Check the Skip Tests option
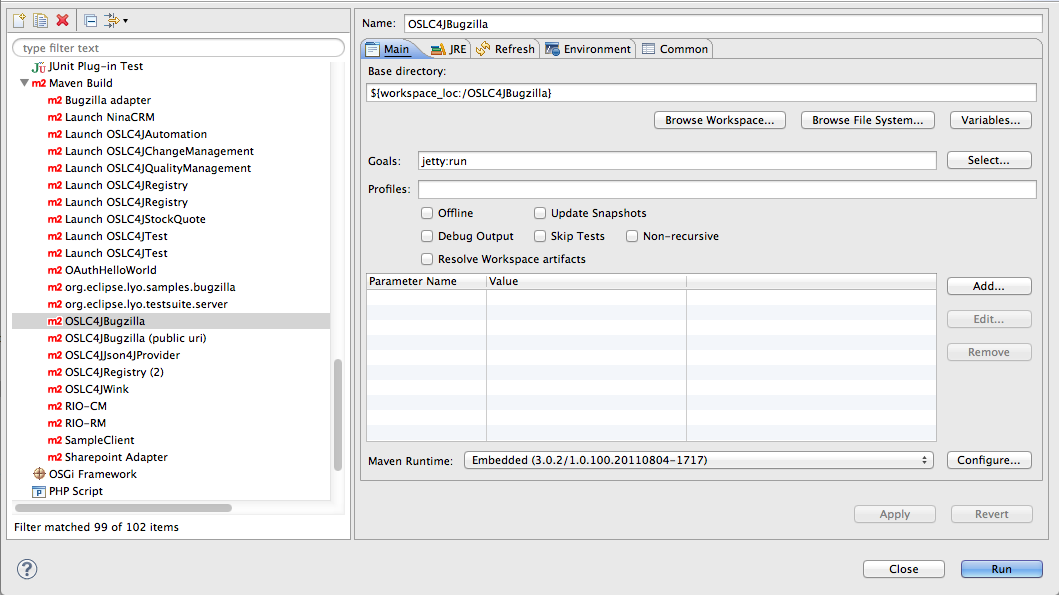Screen dimensions: 1059x595 540,236
